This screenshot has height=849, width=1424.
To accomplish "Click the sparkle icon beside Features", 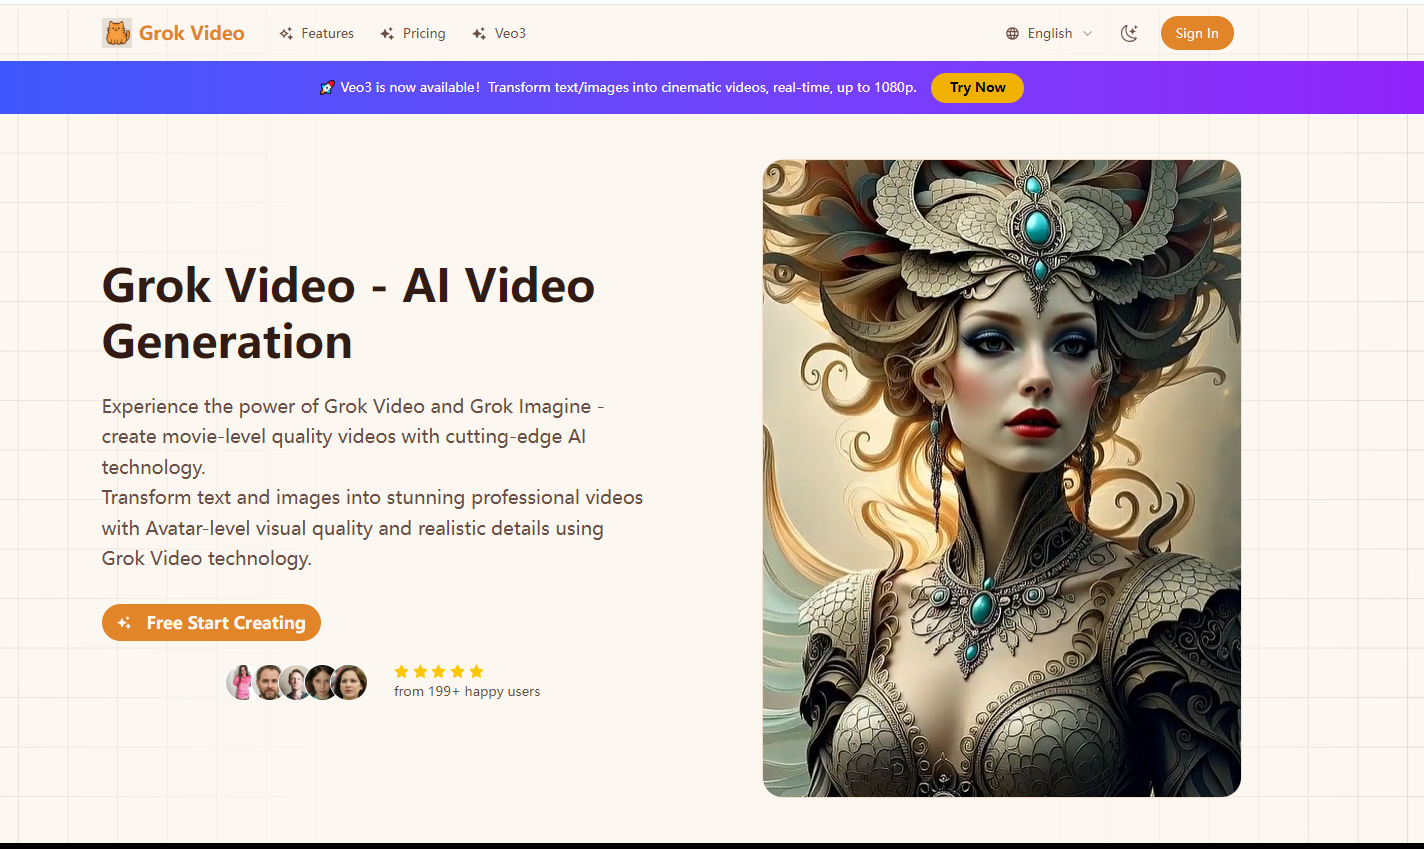I will [x=286, y=34].
